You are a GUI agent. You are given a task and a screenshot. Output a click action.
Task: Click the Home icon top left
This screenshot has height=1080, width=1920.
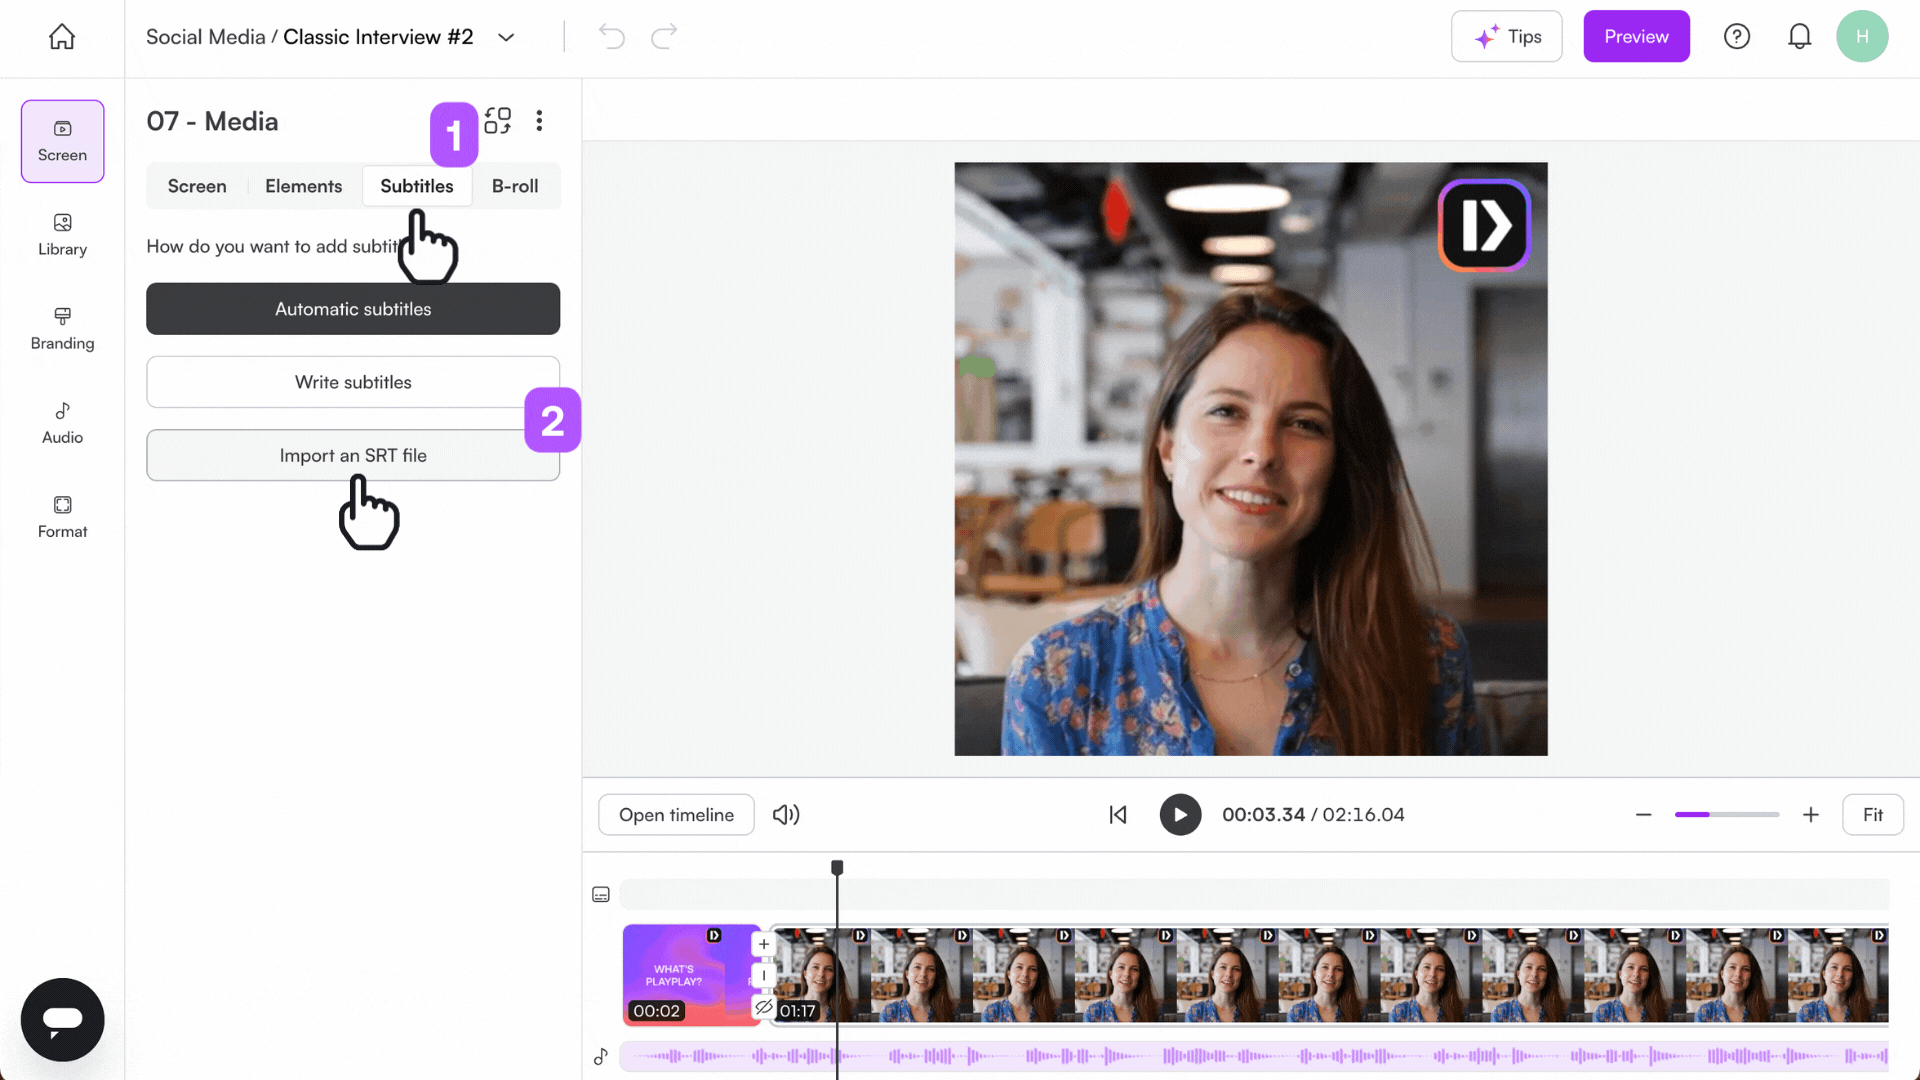(x=61, y=36)
